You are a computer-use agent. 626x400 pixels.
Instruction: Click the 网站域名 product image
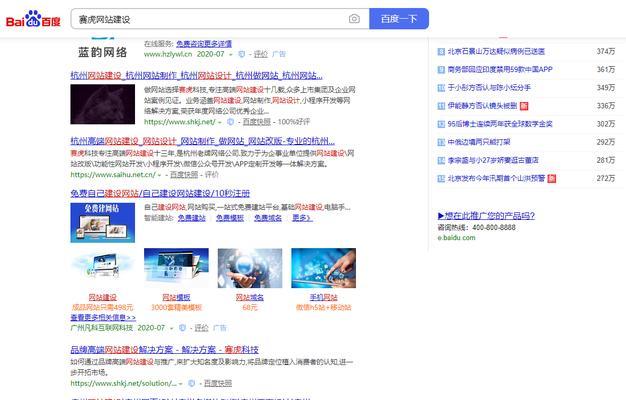point(250,268)
